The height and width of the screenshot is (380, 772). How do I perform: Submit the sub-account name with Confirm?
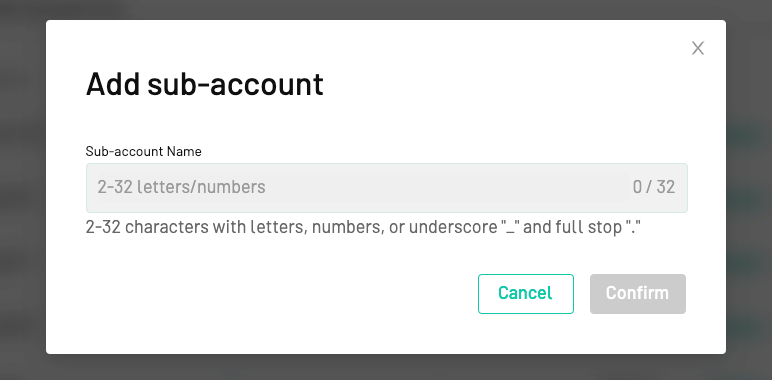tap(638, 294)
